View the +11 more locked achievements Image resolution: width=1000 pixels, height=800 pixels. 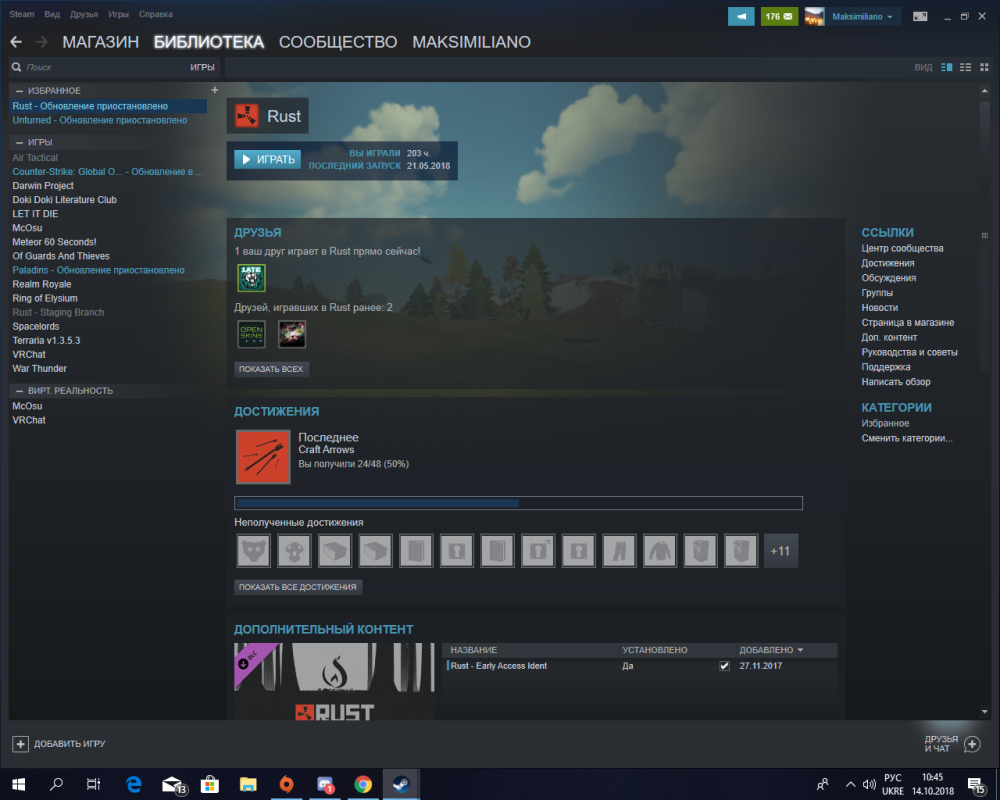[780, 551]
